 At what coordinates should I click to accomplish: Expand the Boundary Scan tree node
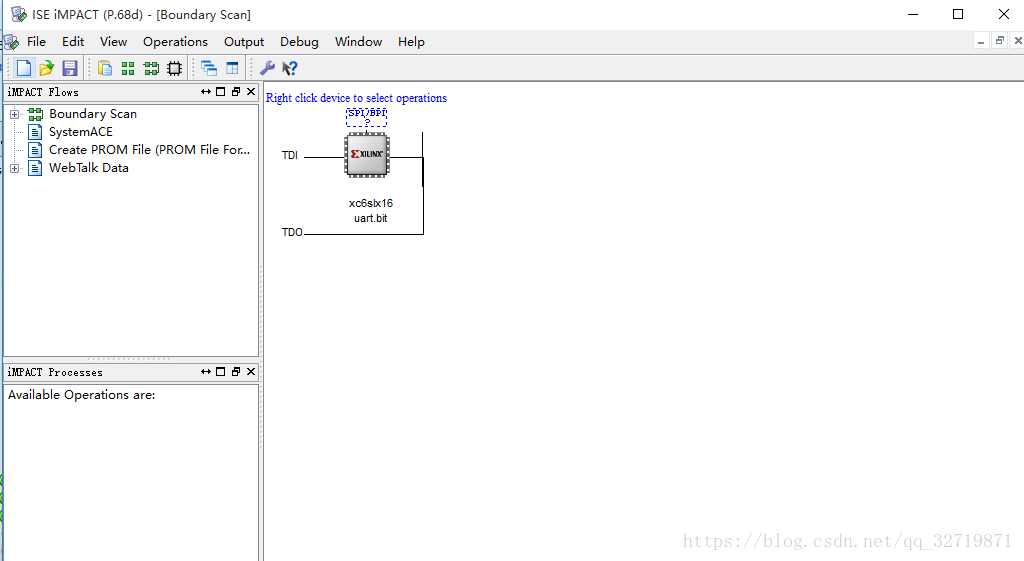(14, 114)
